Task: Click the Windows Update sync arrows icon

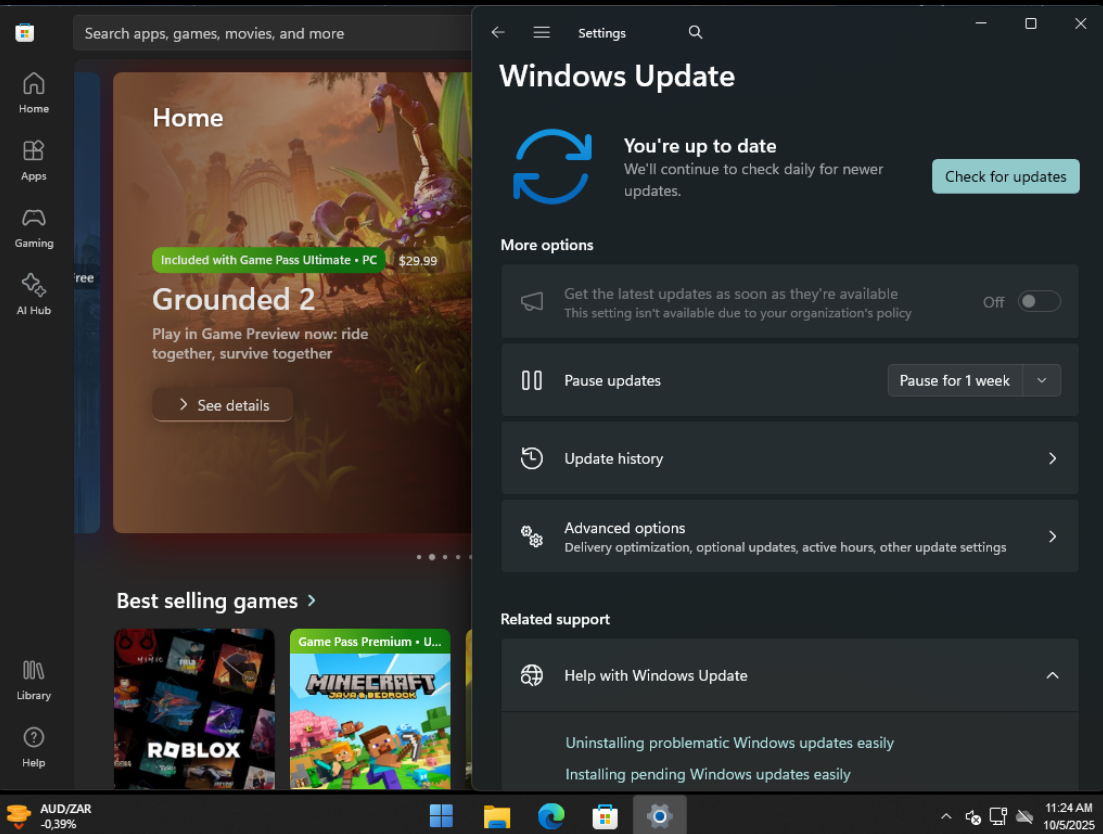Action: click(552, 167)
